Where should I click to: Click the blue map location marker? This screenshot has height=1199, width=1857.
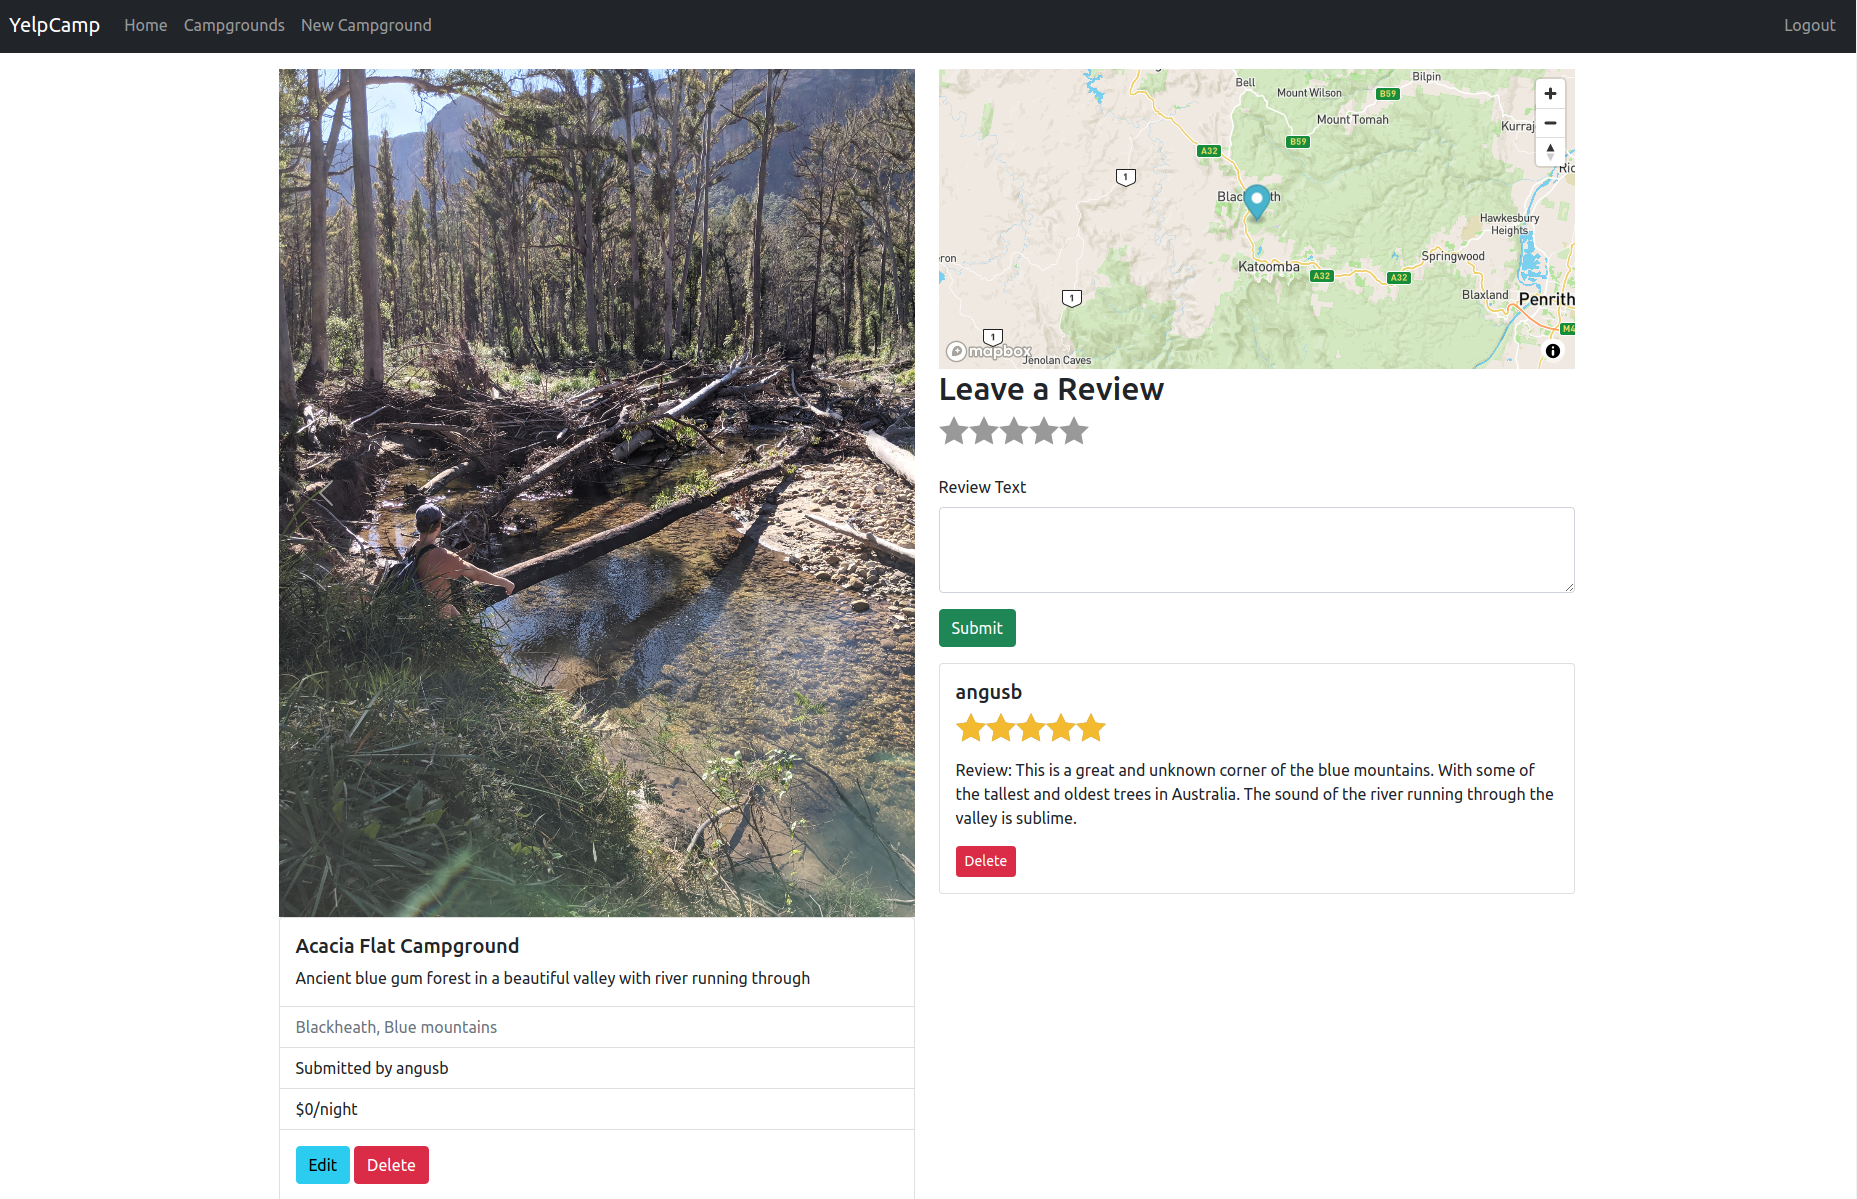(x=1257, y=202)
